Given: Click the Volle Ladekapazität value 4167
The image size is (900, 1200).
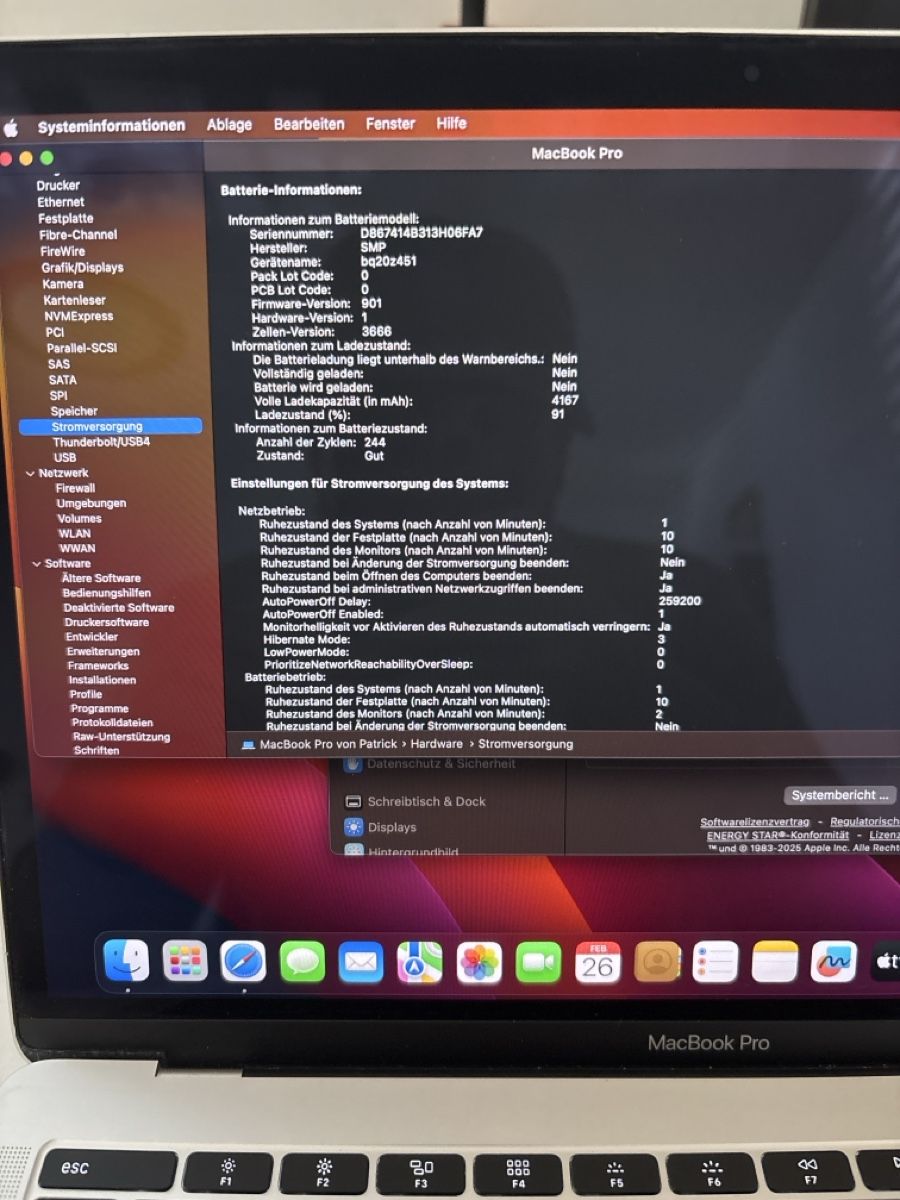Looking at the screenshot, I should pos(564,400).
